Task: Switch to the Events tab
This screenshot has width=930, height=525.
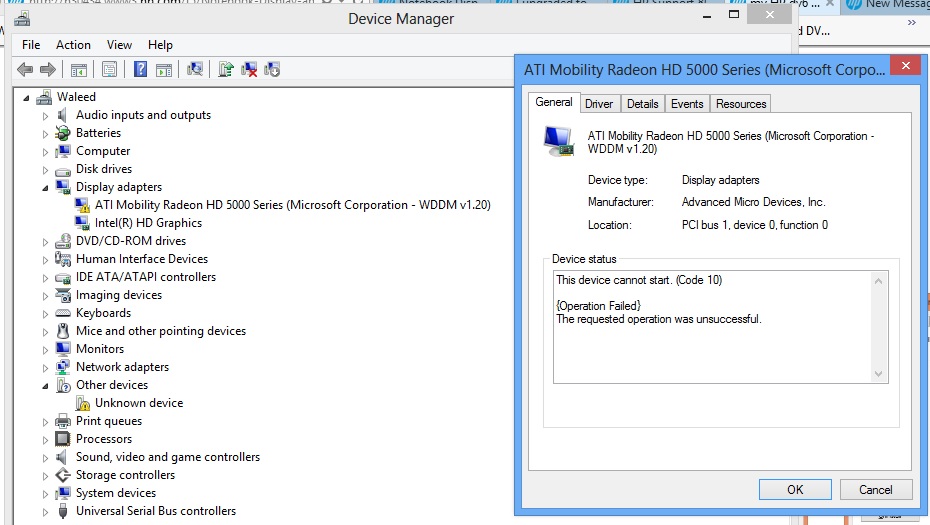Action: [687, 104]
